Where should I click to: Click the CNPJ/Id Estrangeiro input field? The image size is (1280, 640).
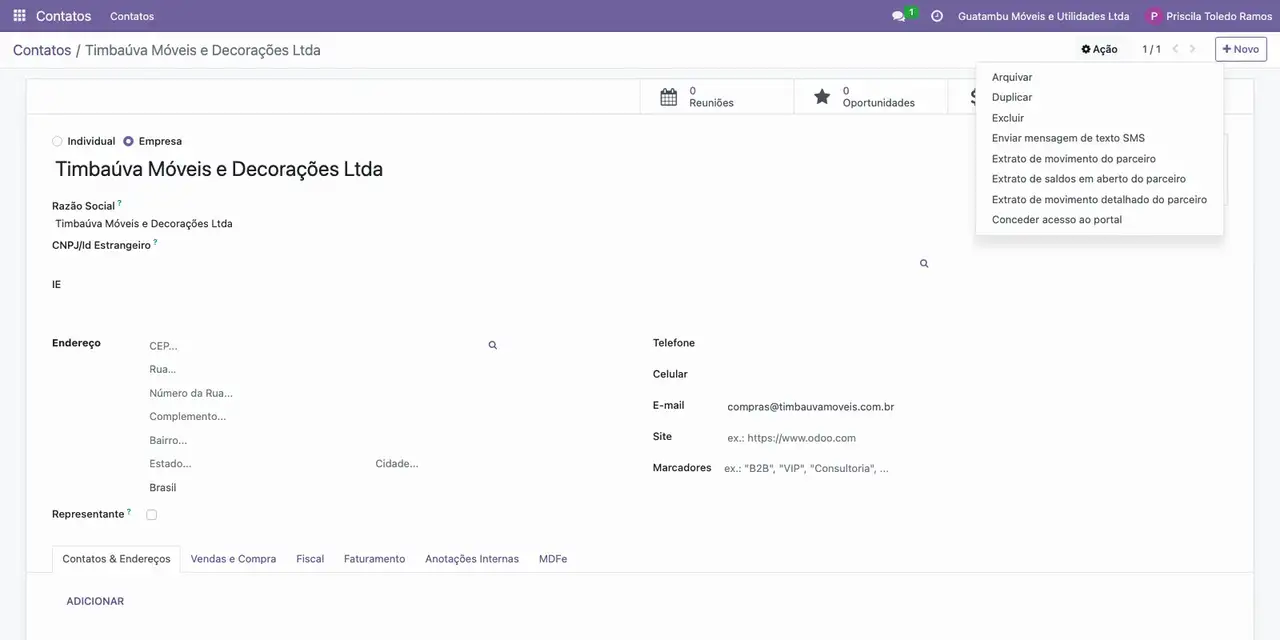pyautogui.click(x=482, y=263)
